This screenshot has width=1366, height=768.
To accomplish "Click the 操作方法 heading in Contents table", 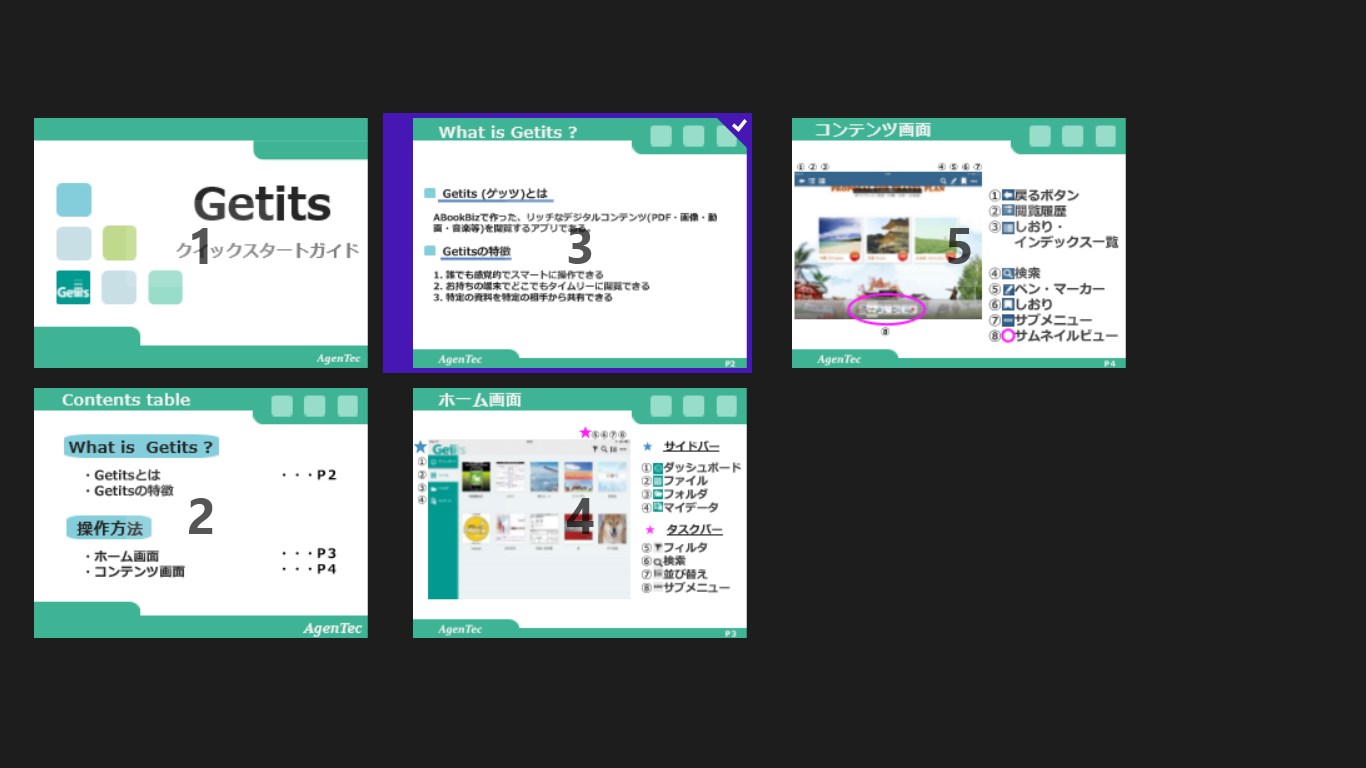I will [x=109, y=528].
